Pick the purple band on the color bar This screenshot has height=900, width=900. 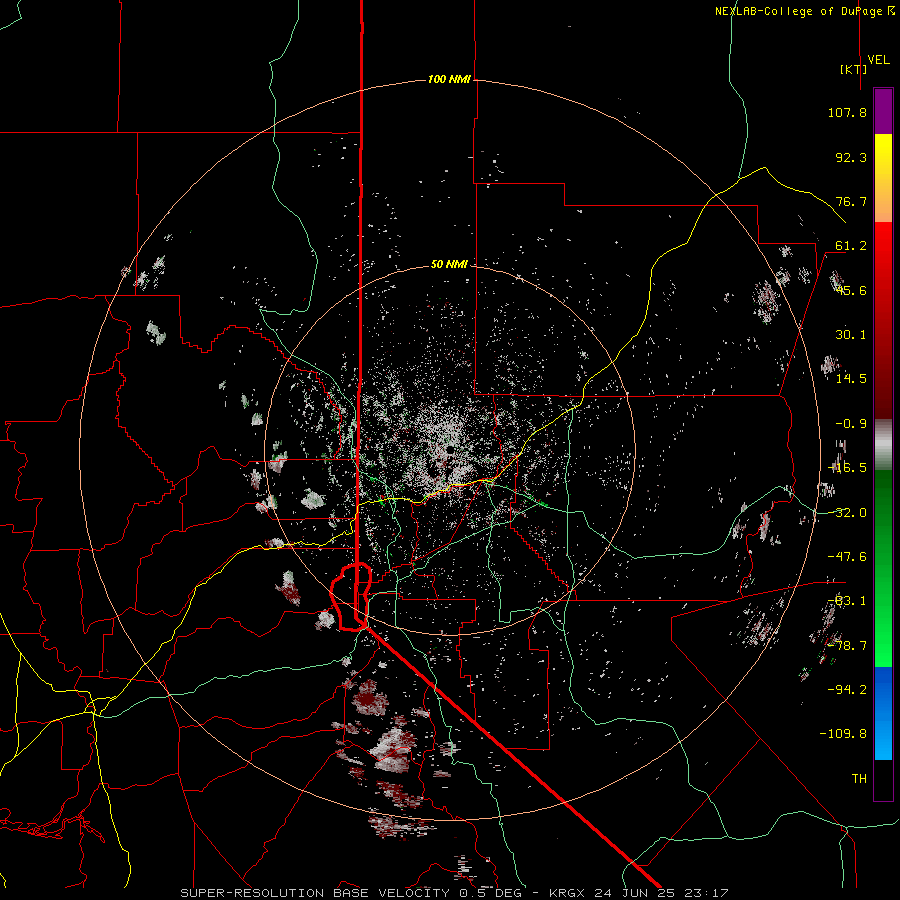coord(883,112)
